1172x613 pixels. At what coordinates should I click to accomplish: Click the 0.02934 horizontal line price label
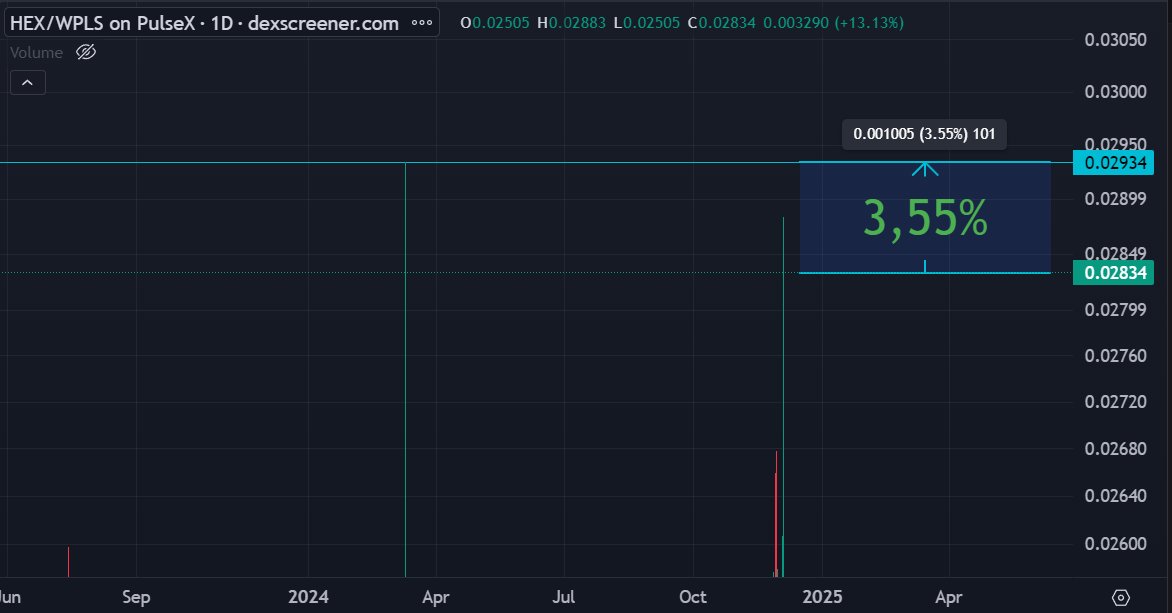tap(1114, 162)
